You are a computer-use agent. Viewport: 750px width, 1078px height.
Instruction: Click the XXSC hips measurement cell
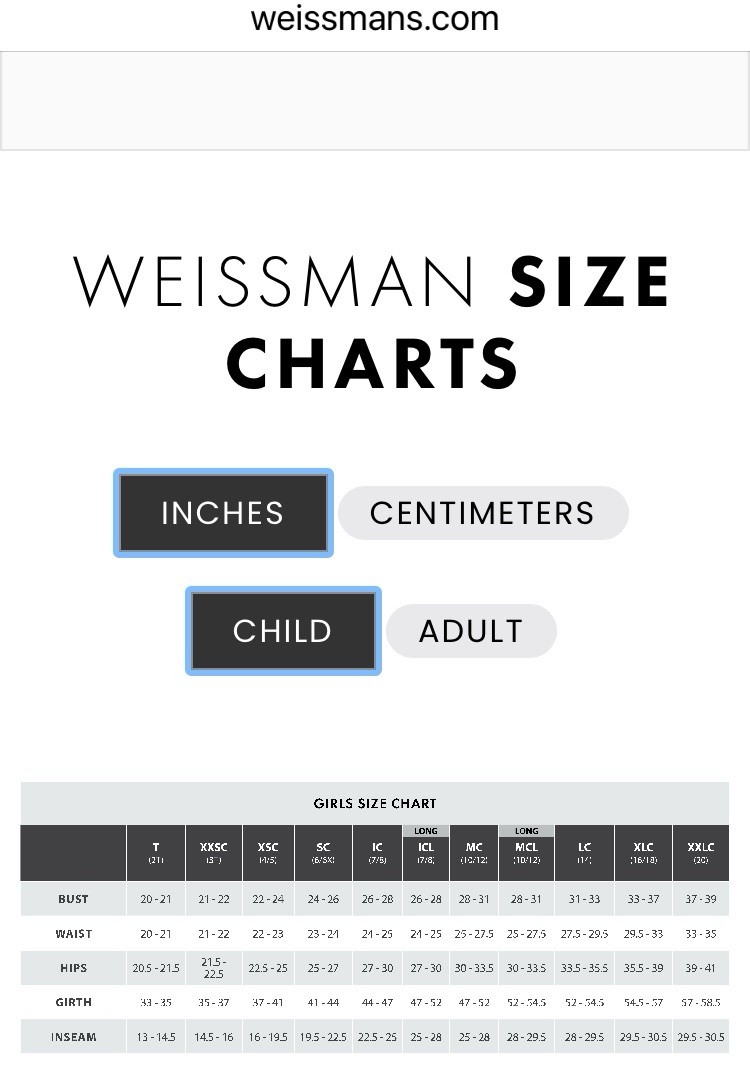click(213, 968)
